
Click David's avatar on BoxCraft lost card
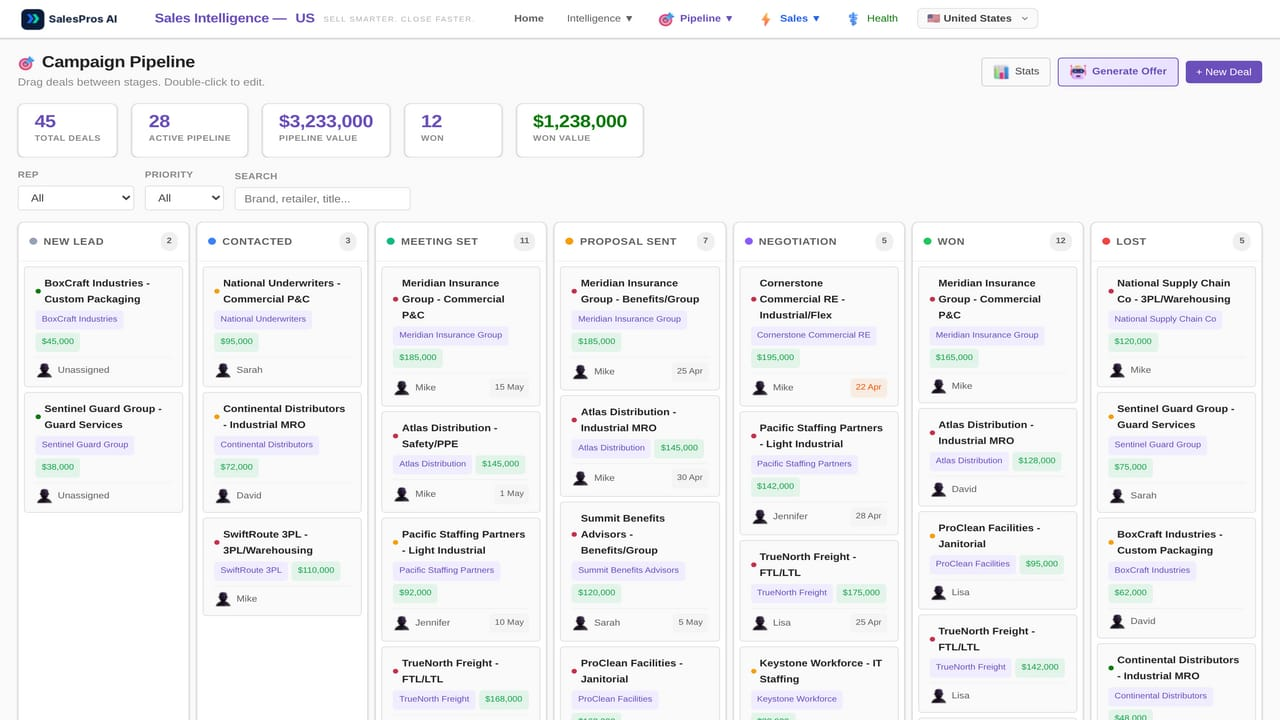click(x=1117, y=621)
